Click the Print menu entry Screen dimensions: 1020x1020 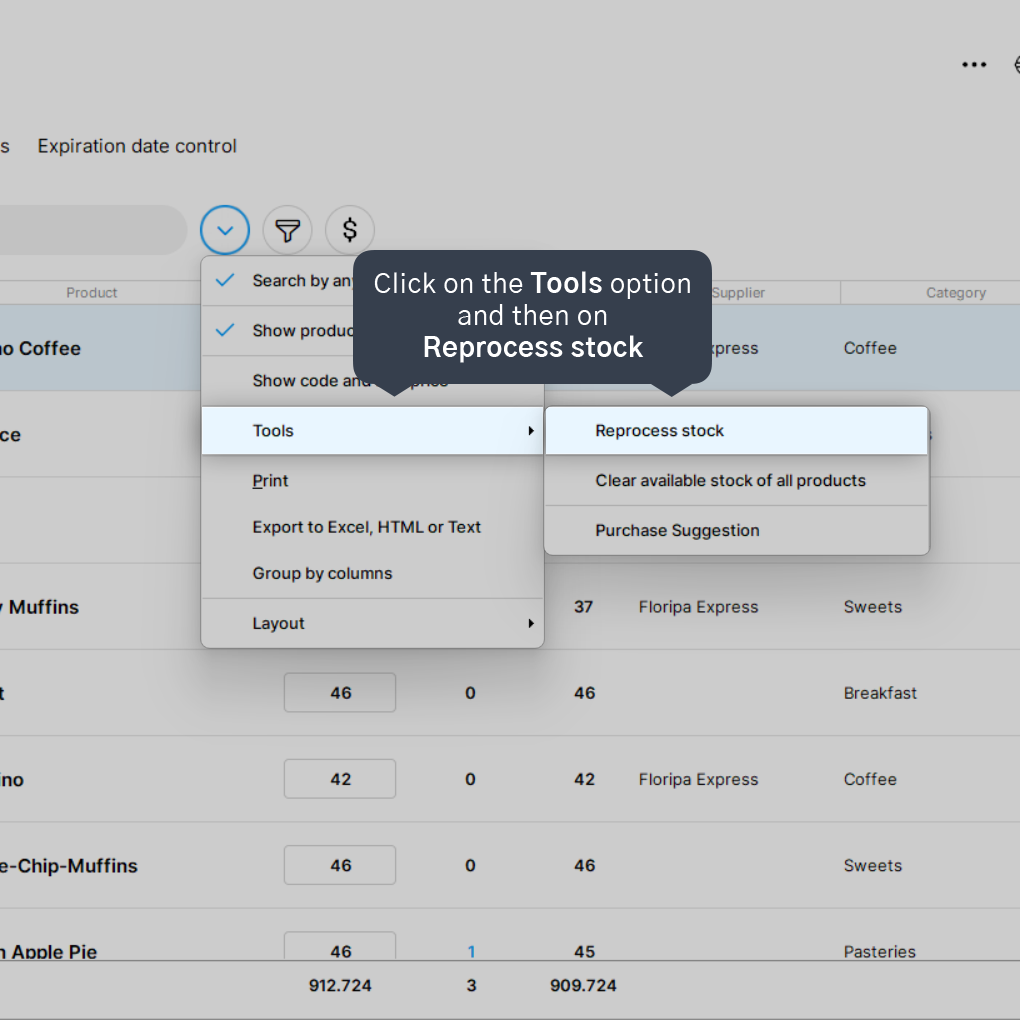372,481
